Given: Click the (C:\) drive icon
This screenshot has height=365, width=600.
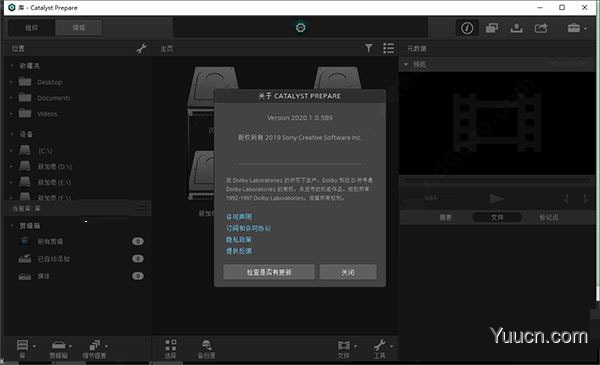Looking at the screenshot, I should (x=25, y=150).
